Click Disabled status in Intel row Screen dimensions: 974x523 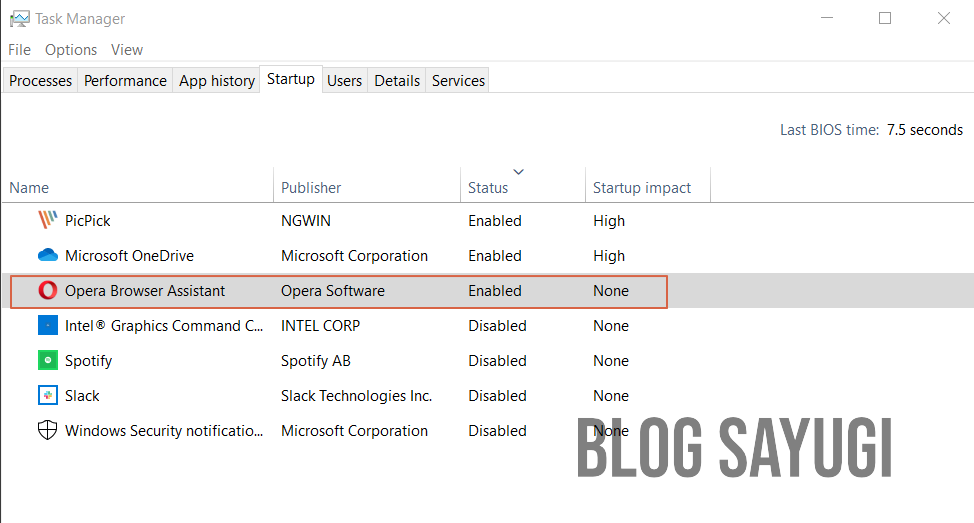[498, 325]
